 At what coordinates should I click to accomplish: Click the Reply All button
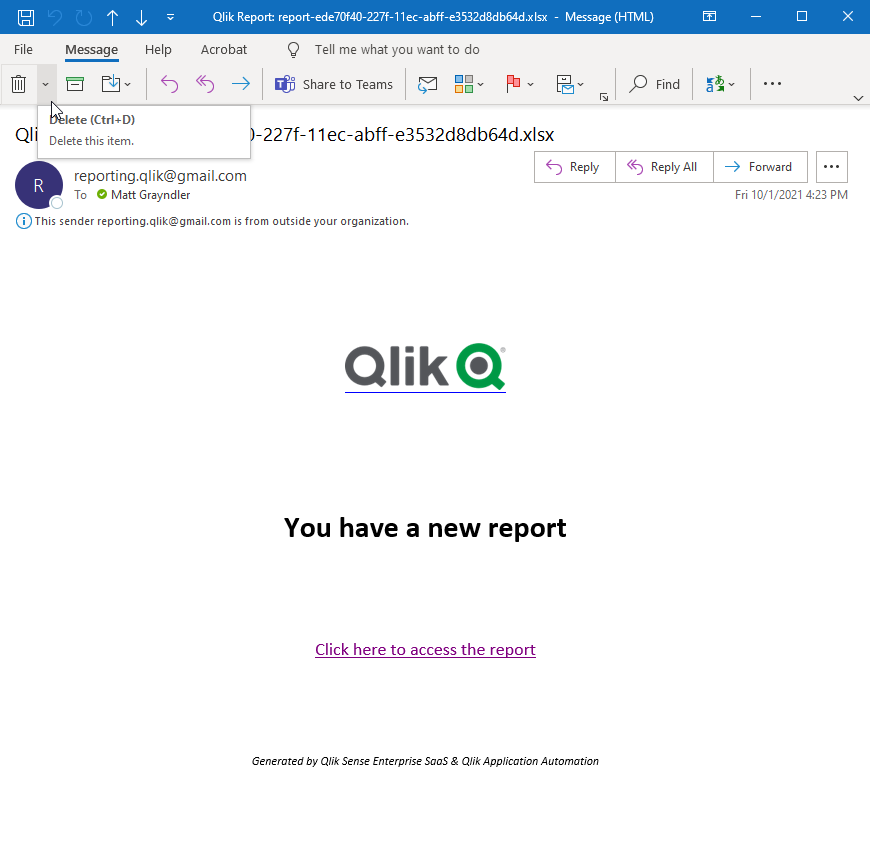[664, 166]
